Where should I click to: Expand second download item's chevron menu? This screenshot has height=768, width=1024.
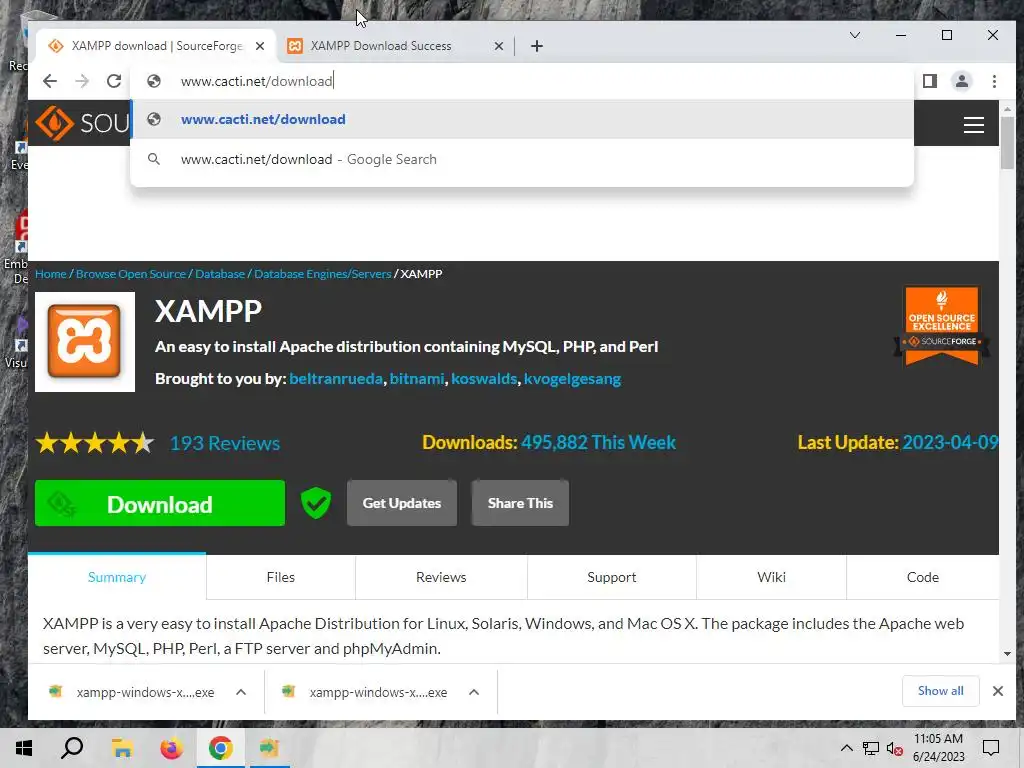(474, 692)
